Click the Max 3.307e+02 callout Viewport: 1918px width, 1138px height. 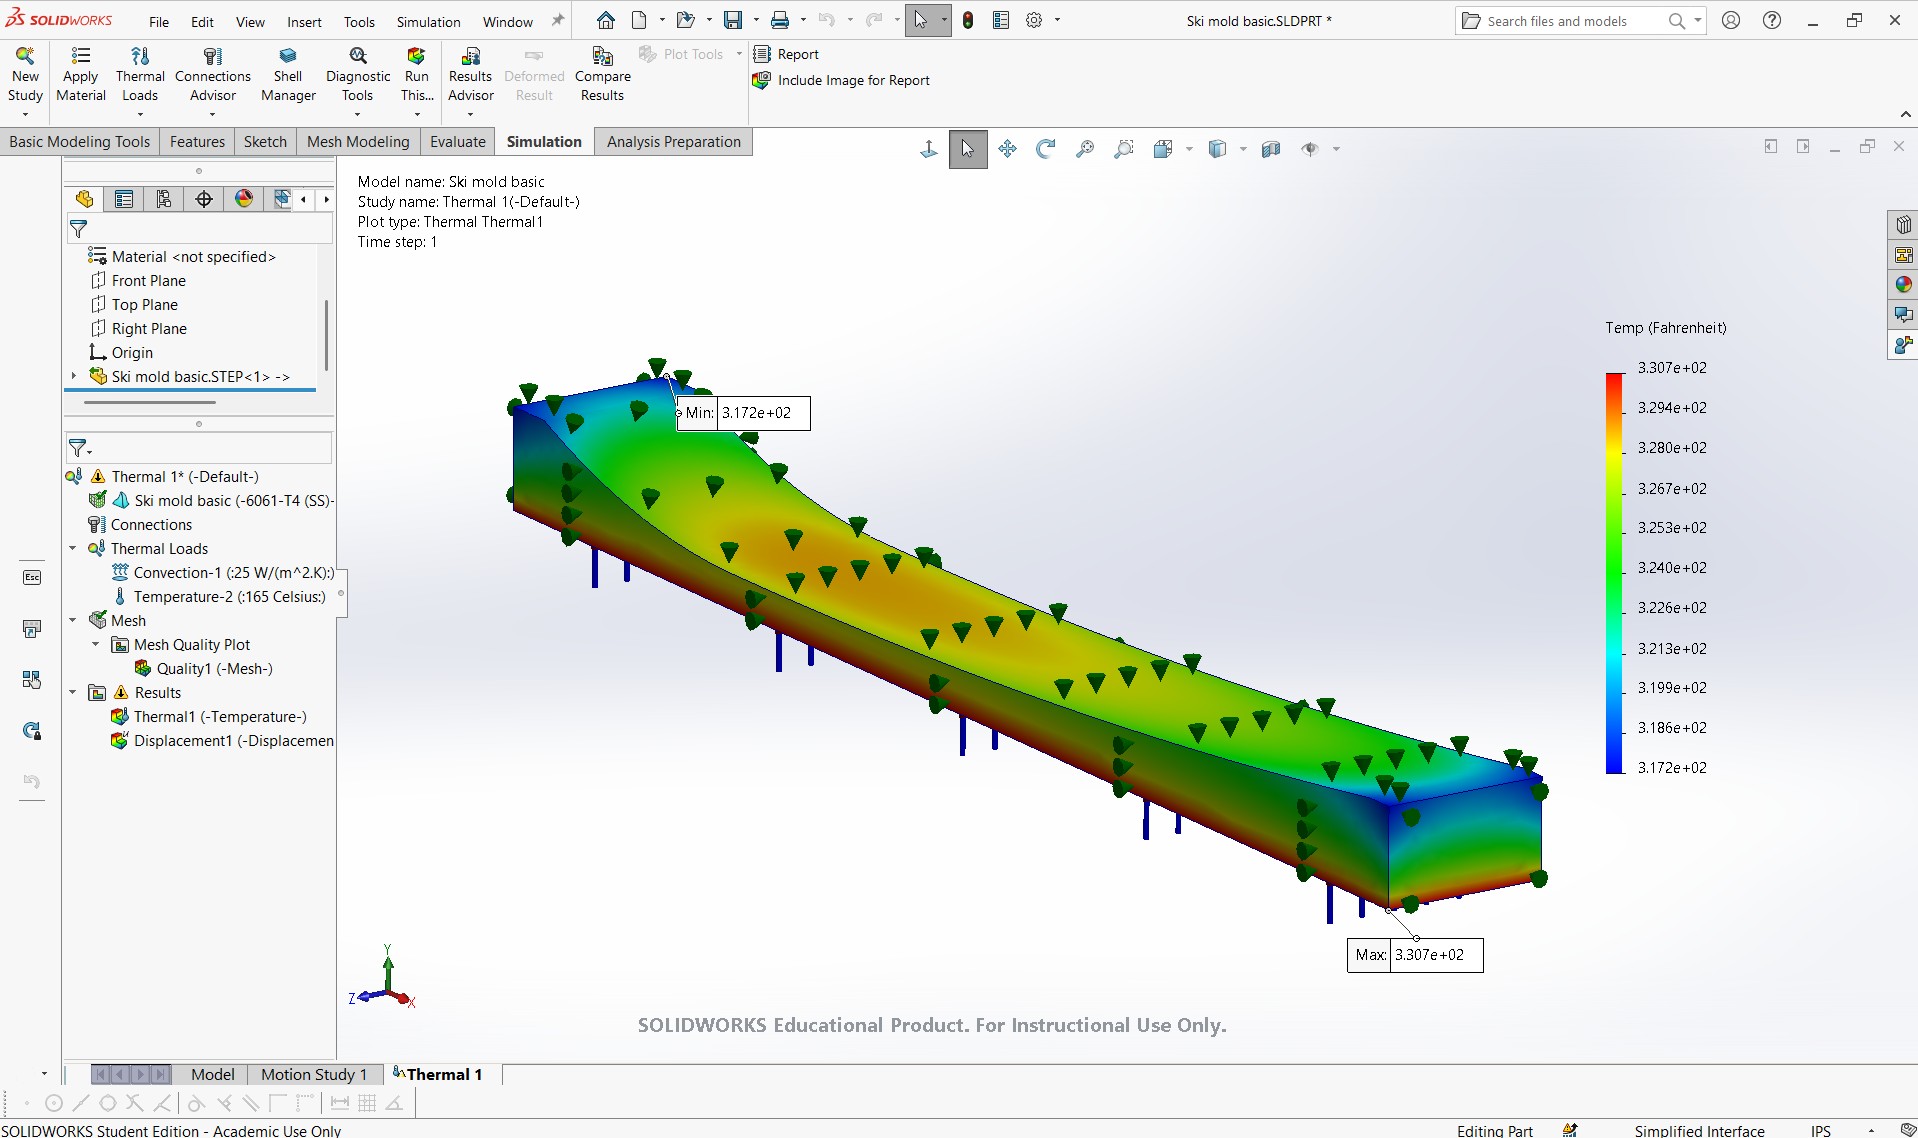(1415, 955)
